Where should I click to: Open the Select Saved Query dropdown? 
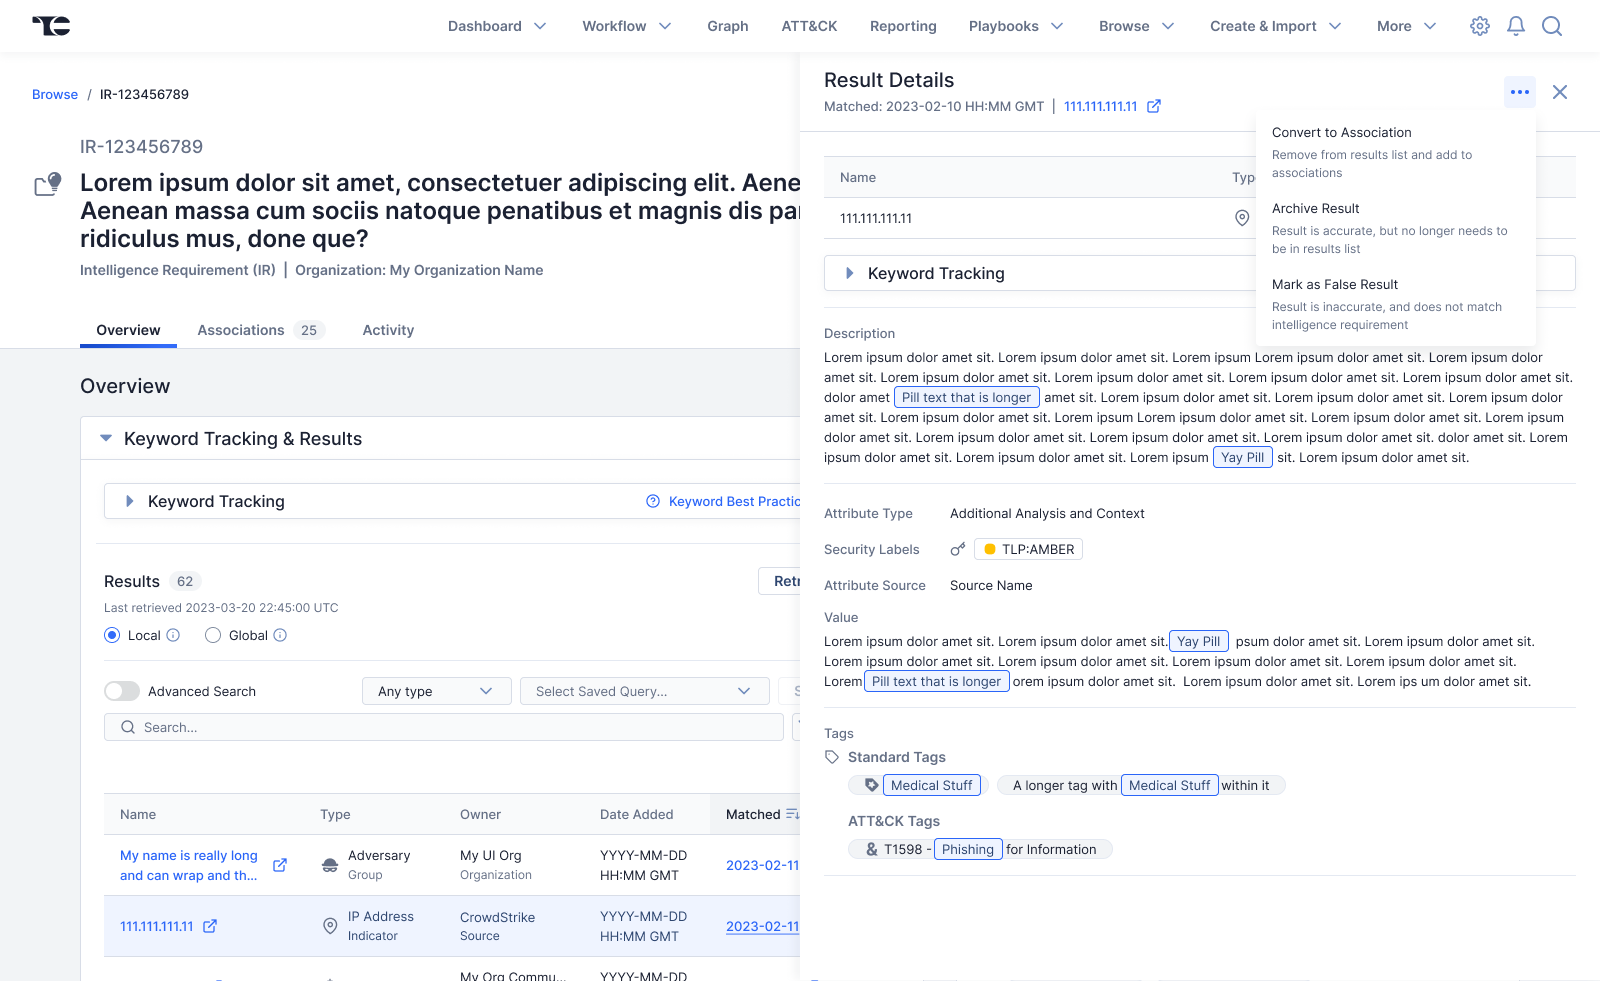click(x=644, y=691)
